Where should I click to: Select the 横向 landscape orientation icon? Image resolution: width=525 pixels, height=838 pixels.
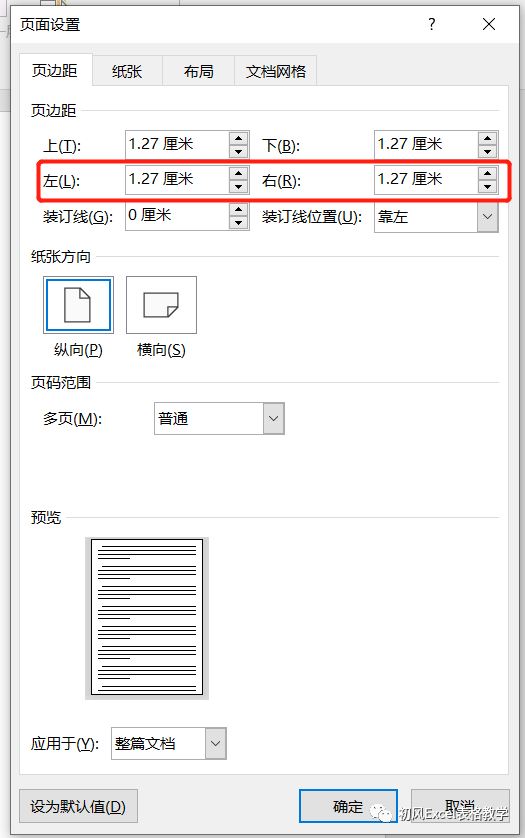click(161, 305)
